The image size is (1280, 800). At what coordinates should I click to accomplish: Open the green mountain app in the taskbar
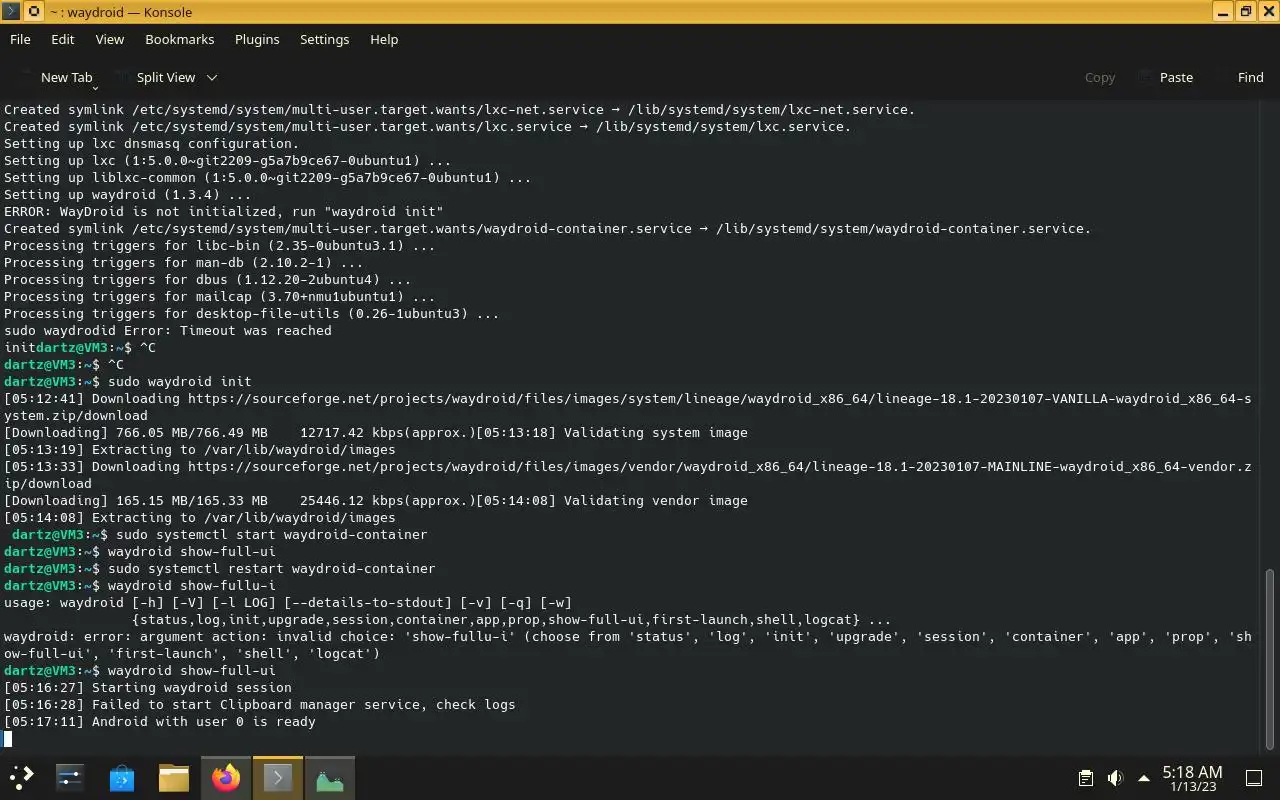click(x=330, y=777)
